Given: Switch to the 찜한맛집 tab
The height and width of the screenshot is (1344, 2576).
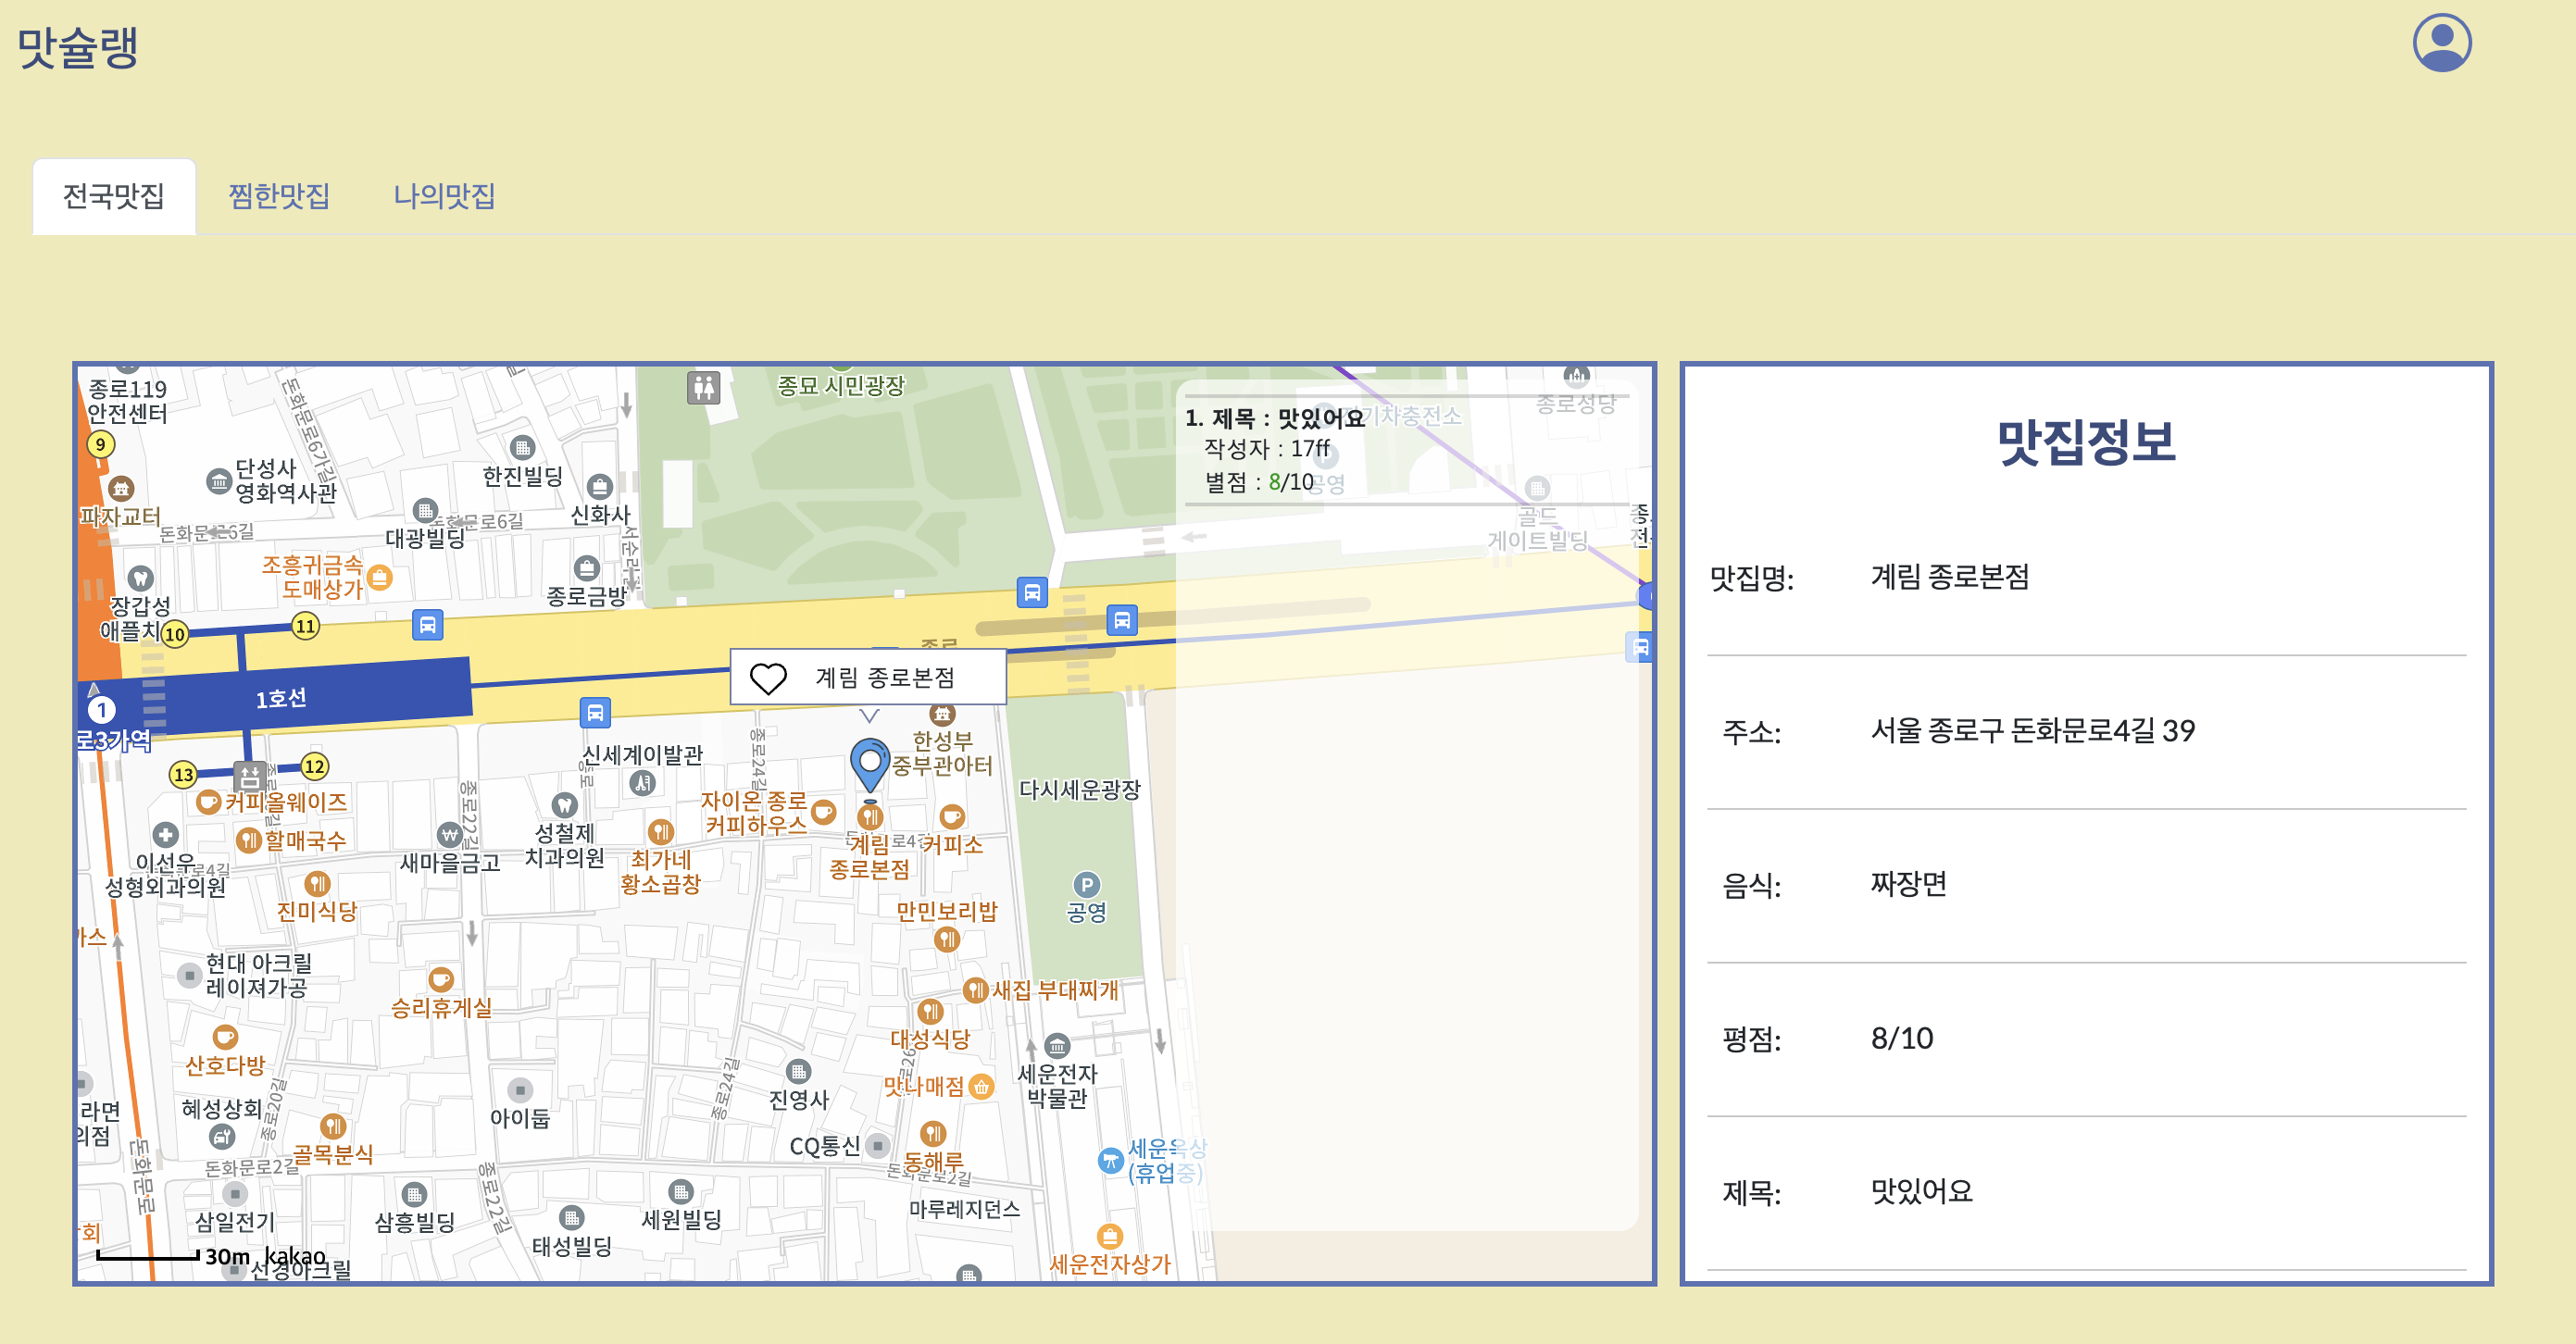Looking at the screenshot, I should click(x=279, y=196).
